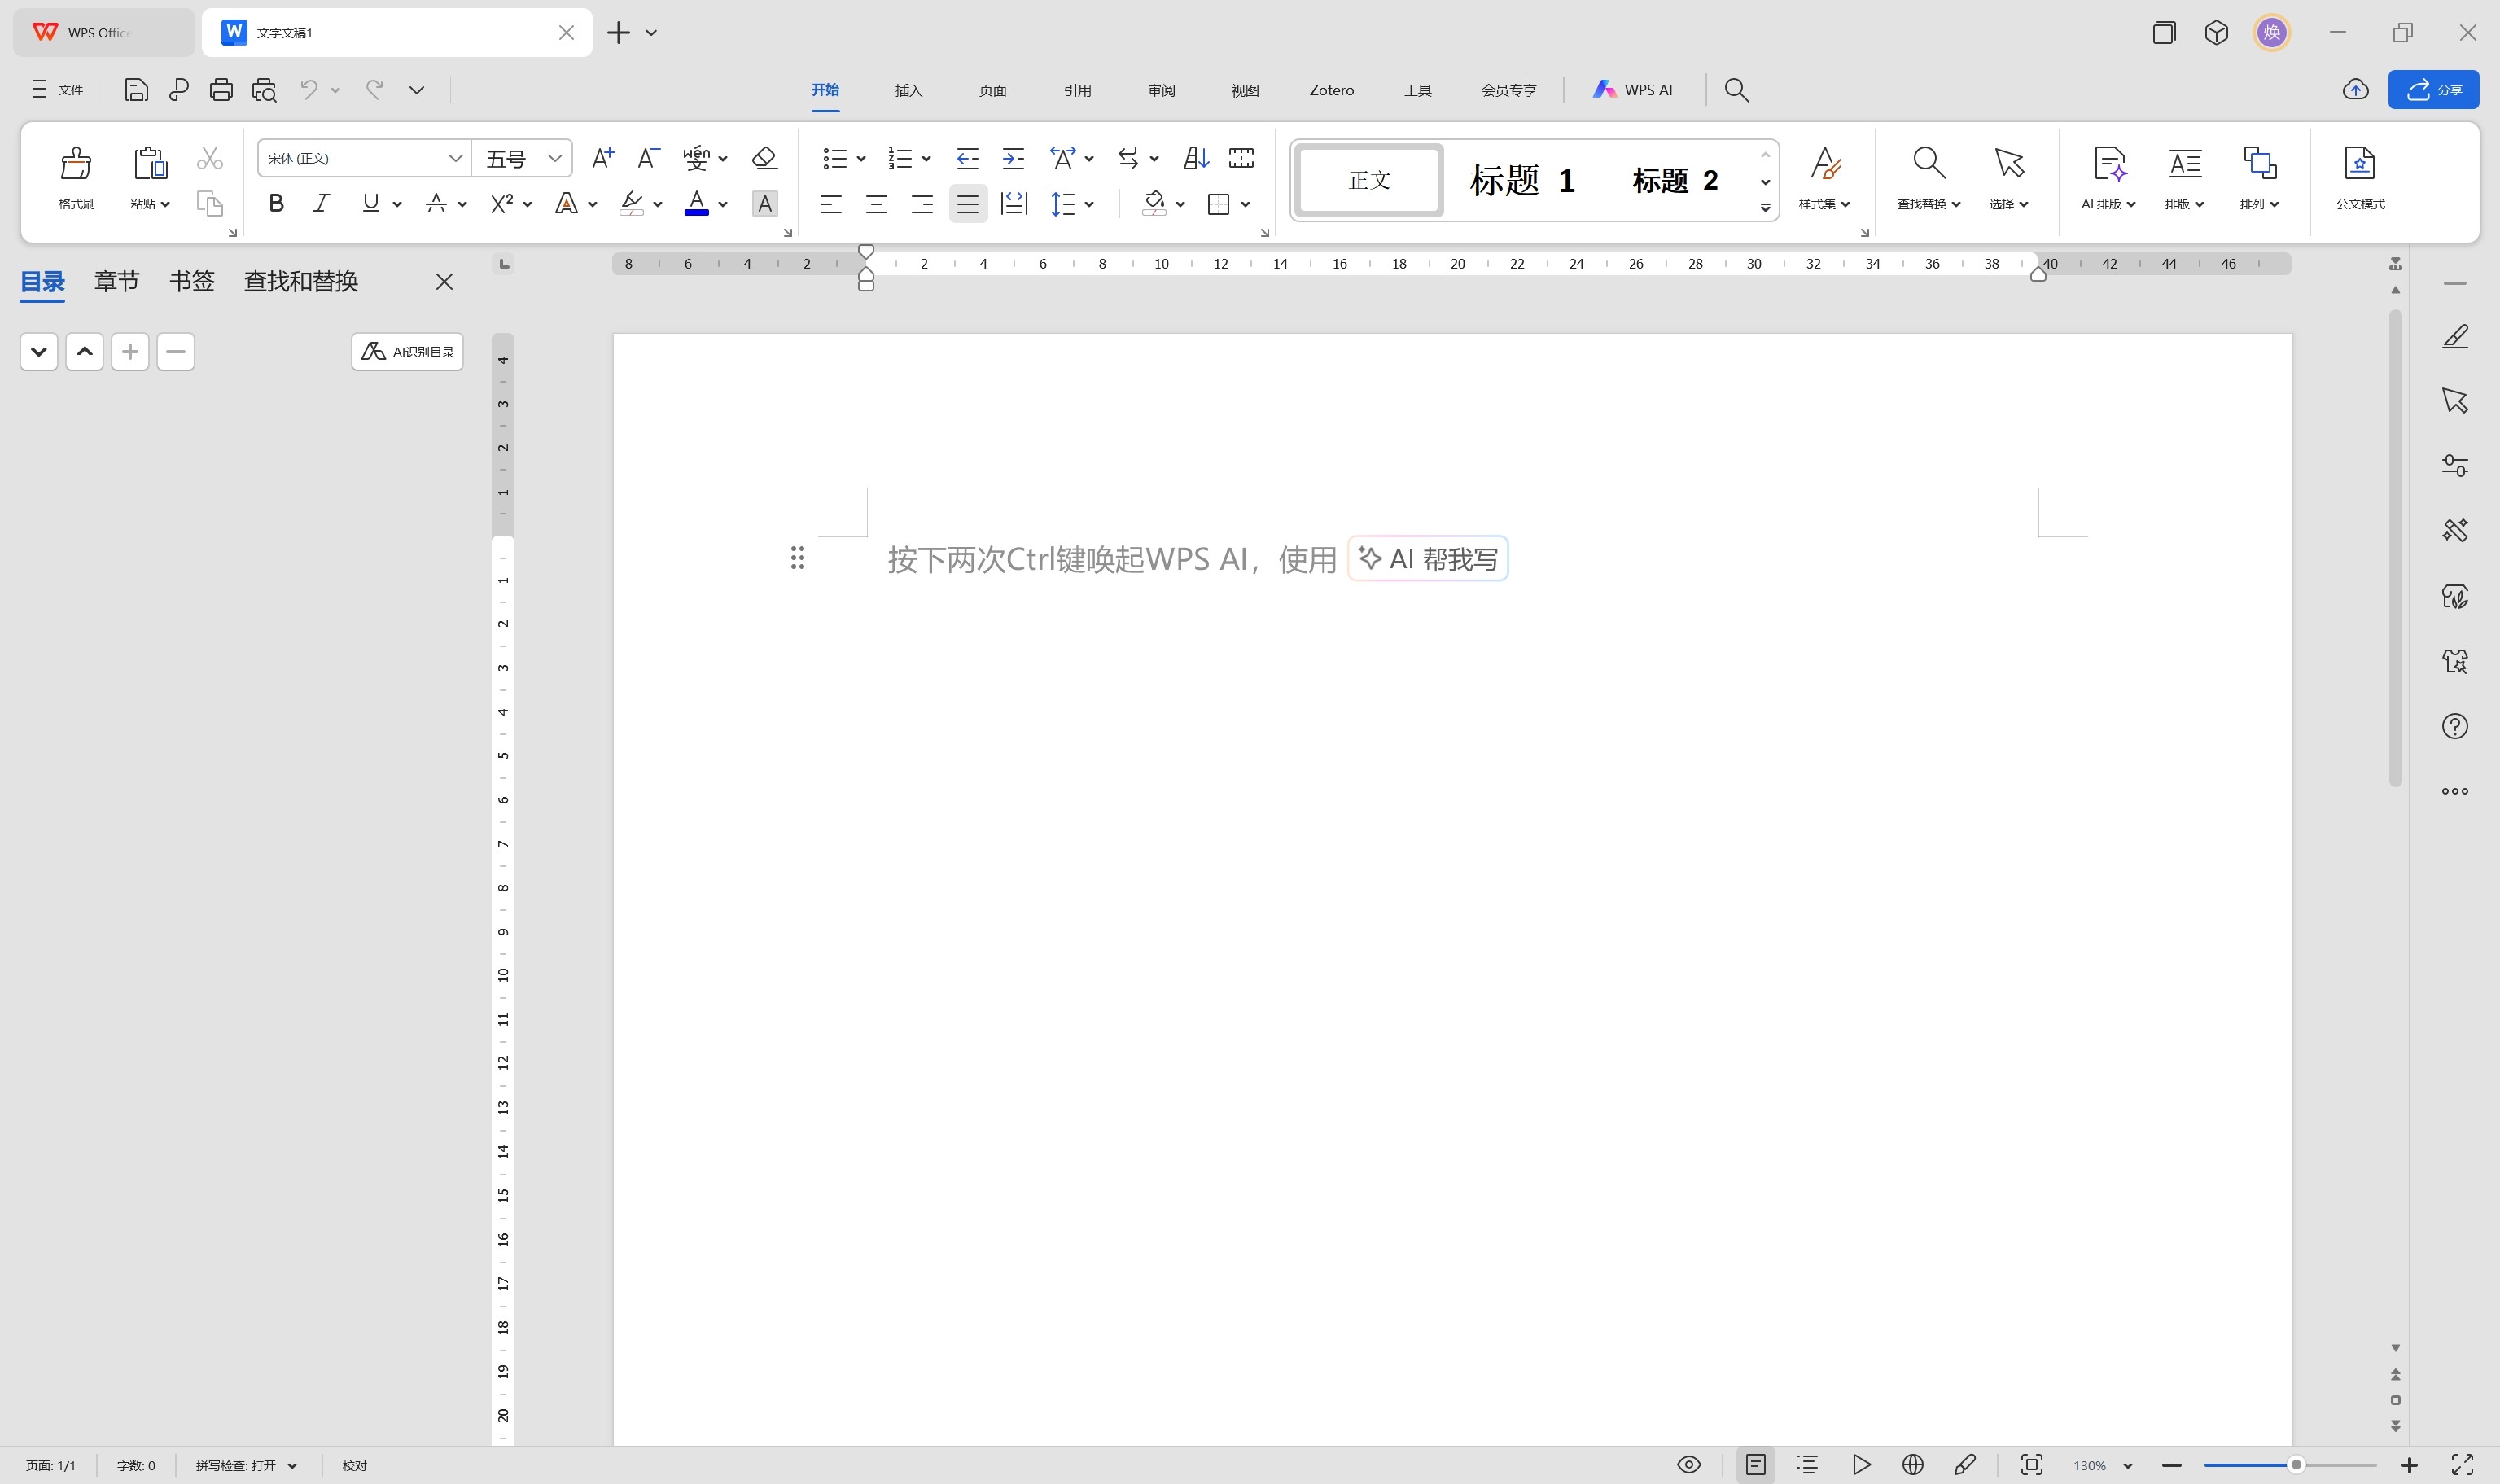The image size is (2500, 1484).
Task: Click the vertical scrollbar of document
Action: coord(2396,548)
